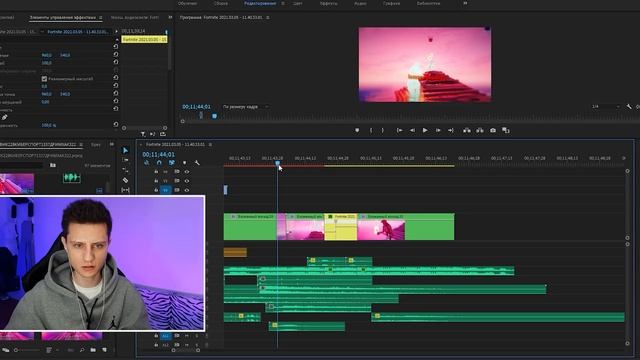The width and height of the screenshot is (640, 360).
Task: Toggle Linked Selection in timeline
Action: point(171,163)
